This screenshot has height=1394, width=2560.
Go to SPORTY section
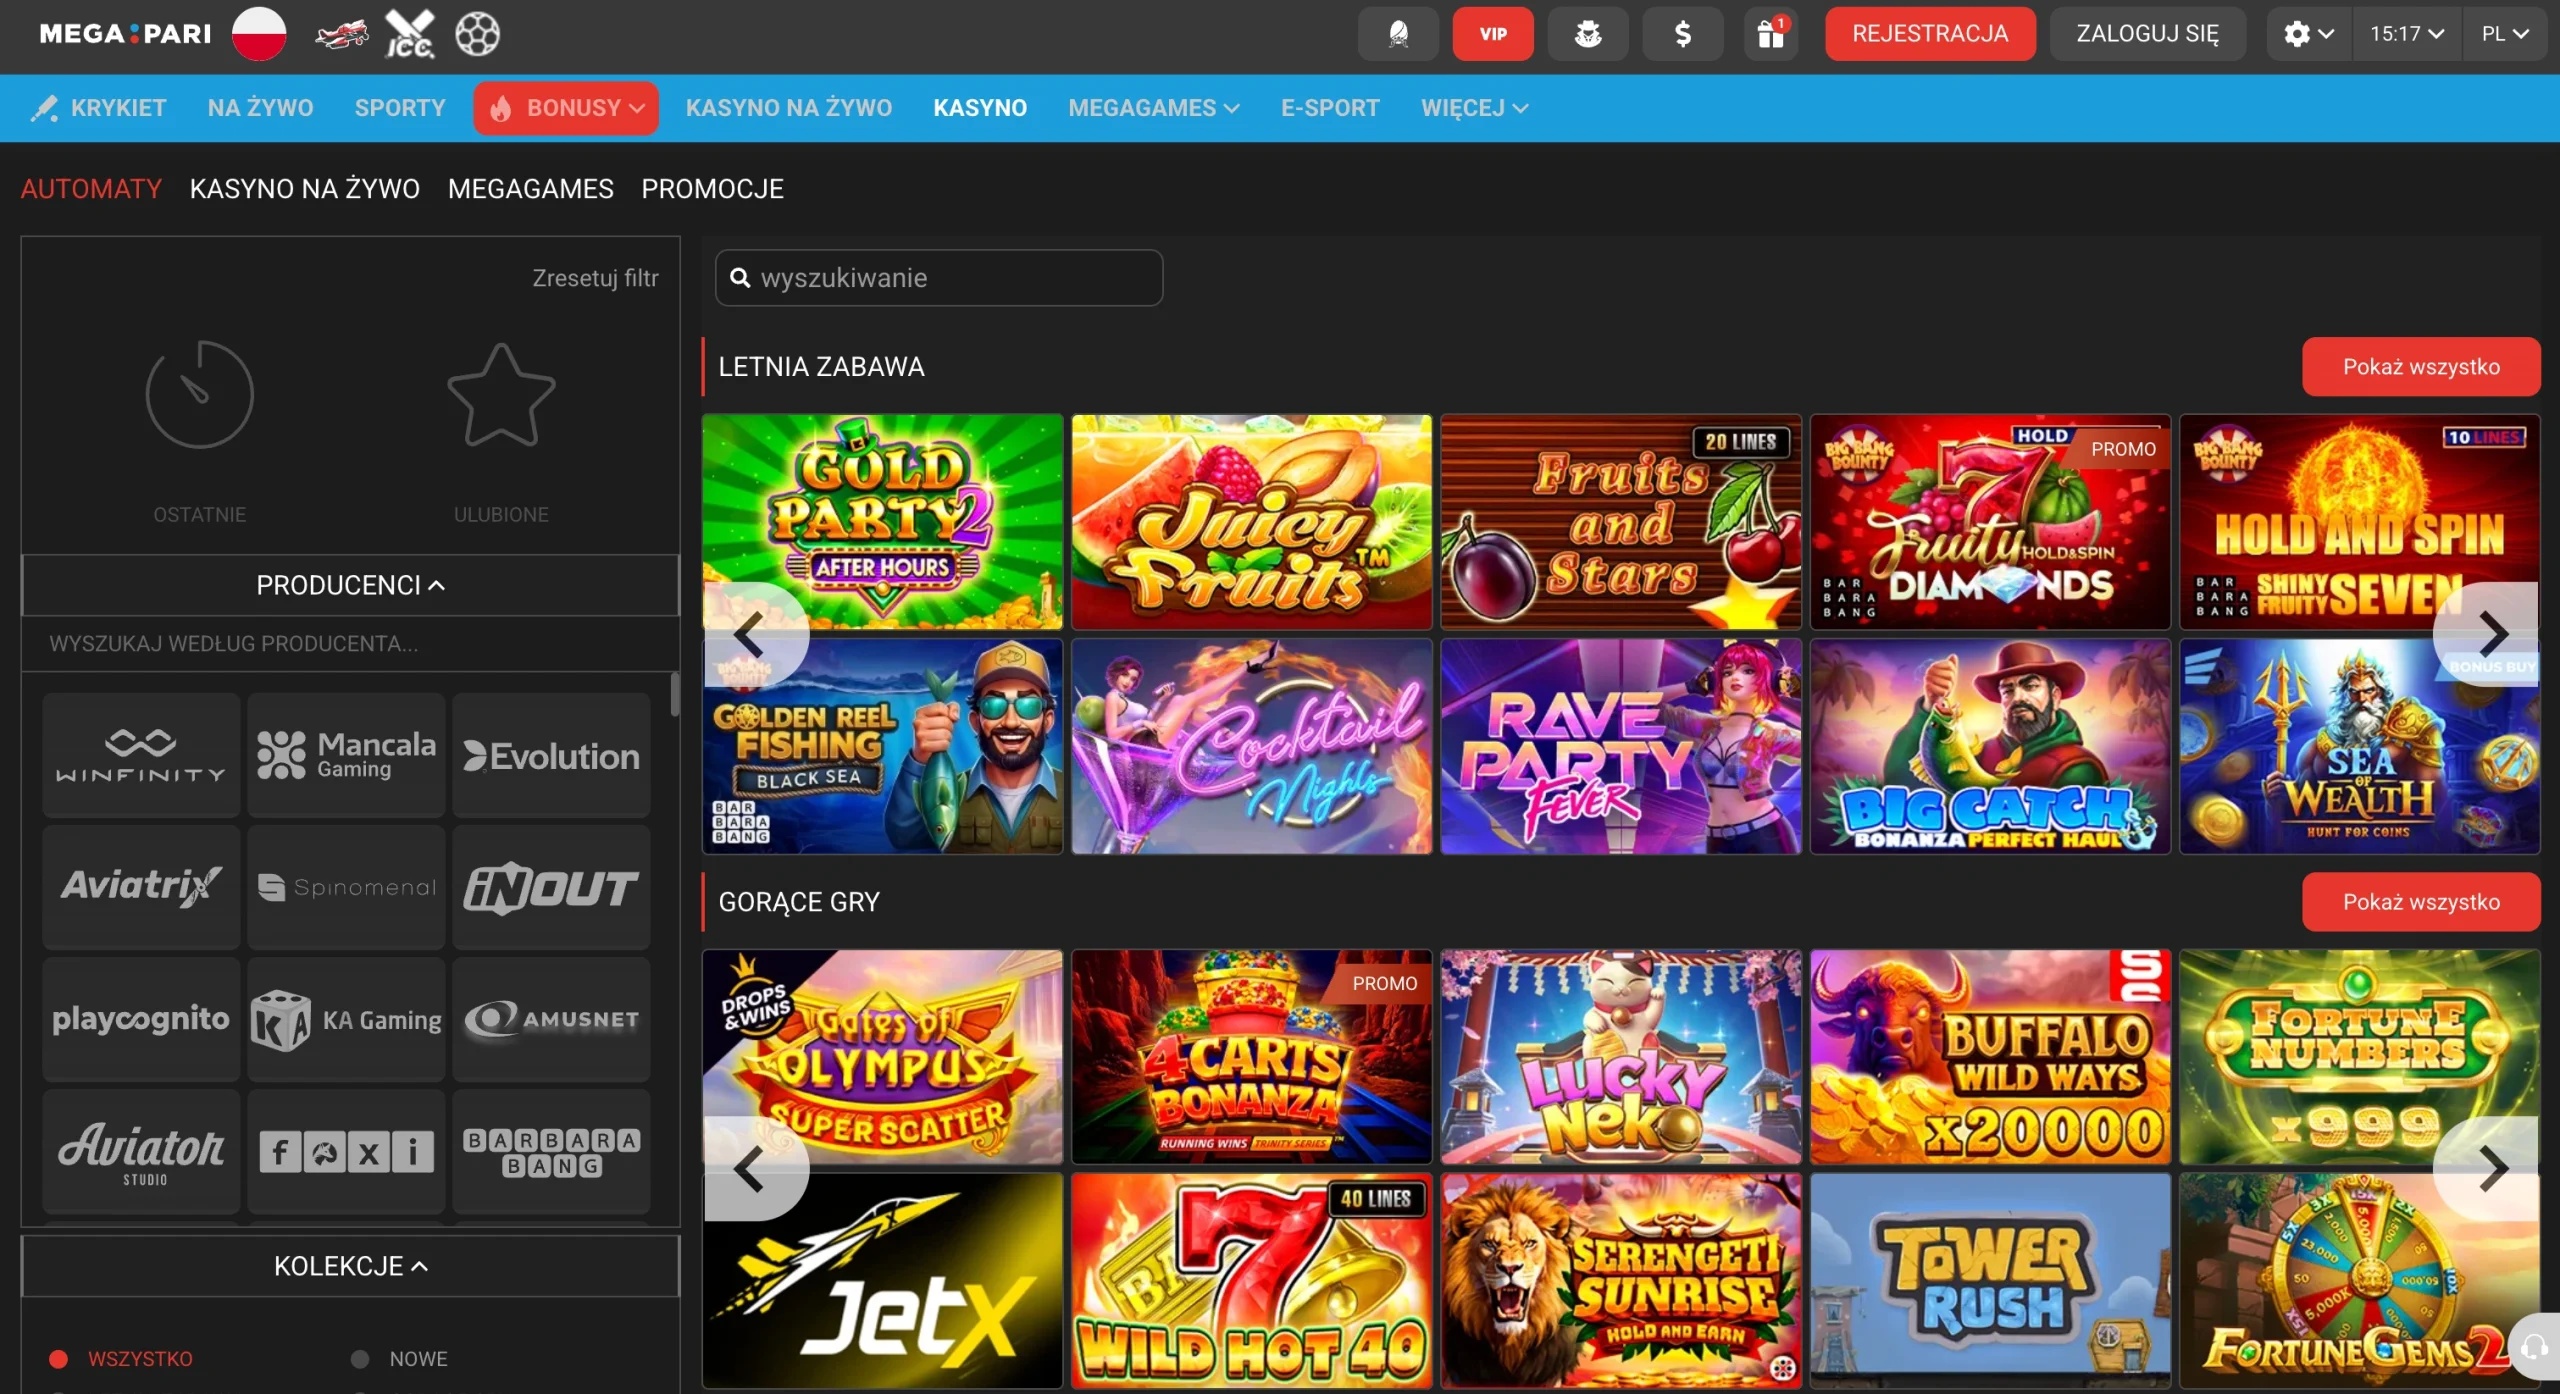(x=400, y=108)
